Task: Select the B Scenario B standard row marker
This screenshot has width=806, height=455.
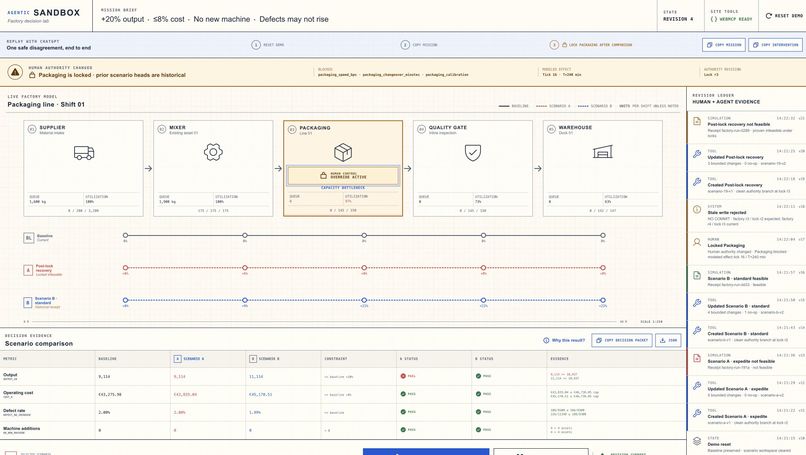Action: pos(29,303)
